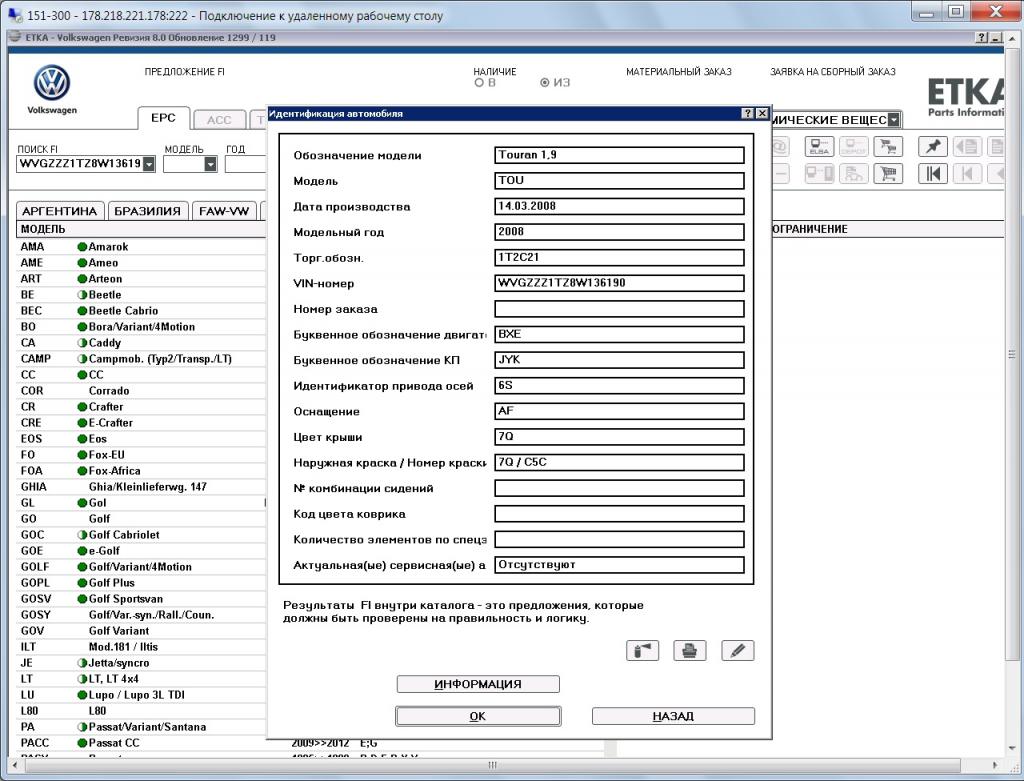This screenshot has width=1024, height=781.
Task: Click the empty Номер заказа field
Action: click(x=619, y=309)
